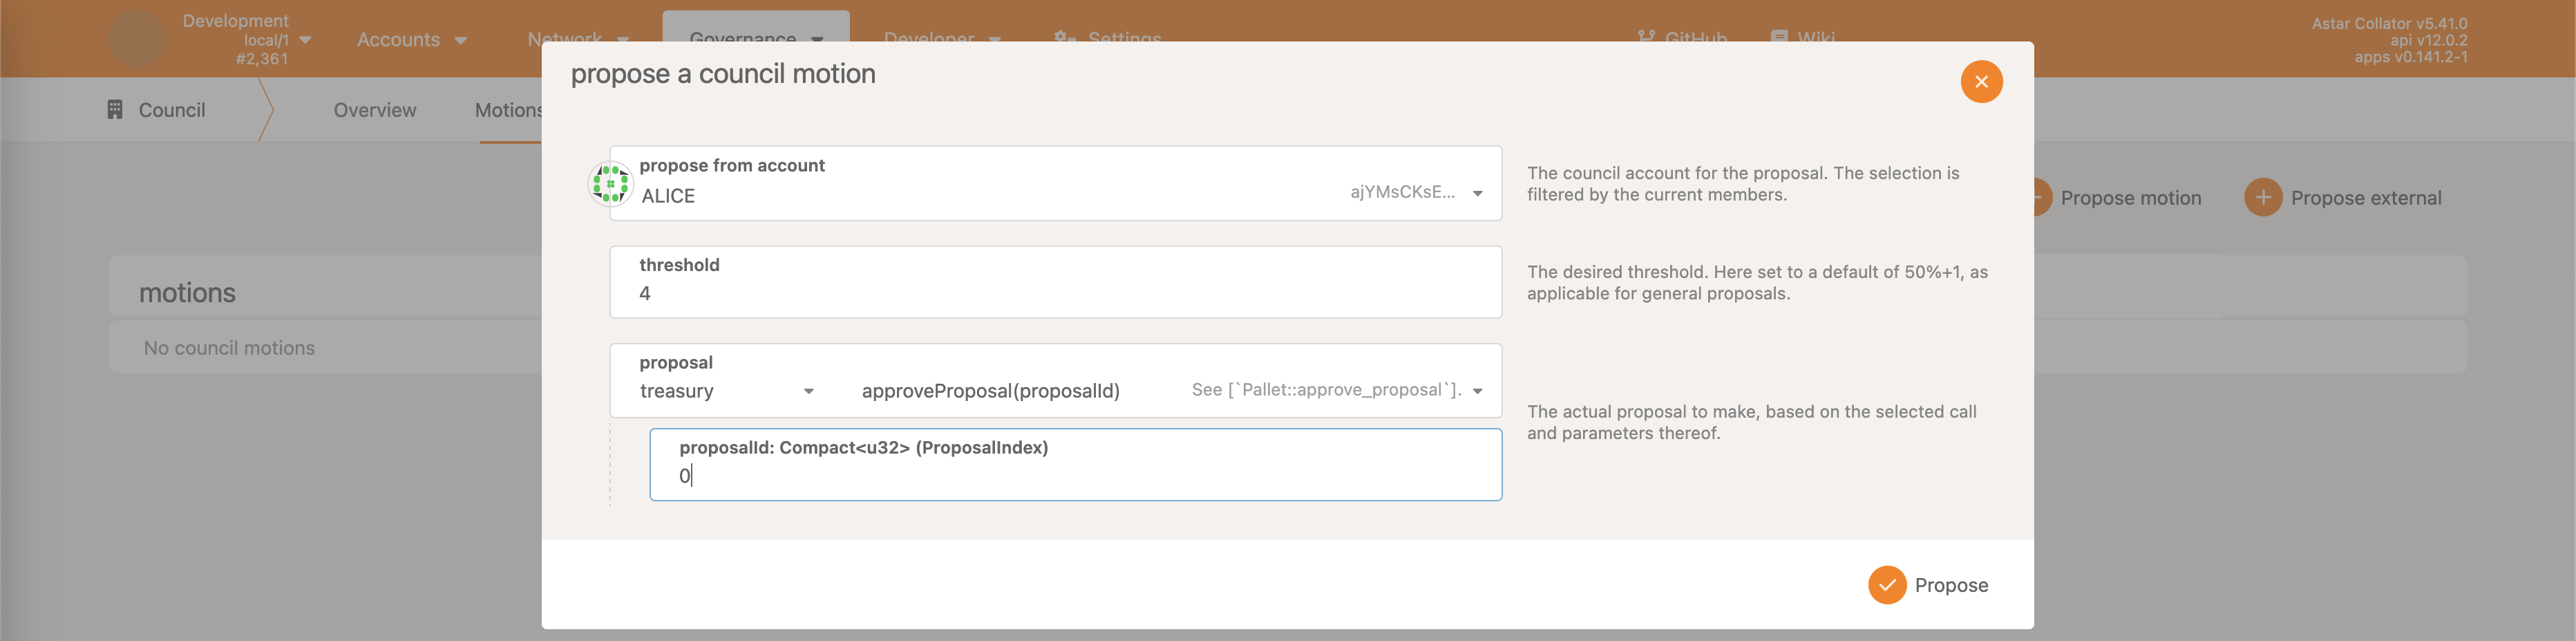2576x641 pixels.
Task: Click the Wiki book icon
Action: pyautogui.click(x=1779, y=37)
